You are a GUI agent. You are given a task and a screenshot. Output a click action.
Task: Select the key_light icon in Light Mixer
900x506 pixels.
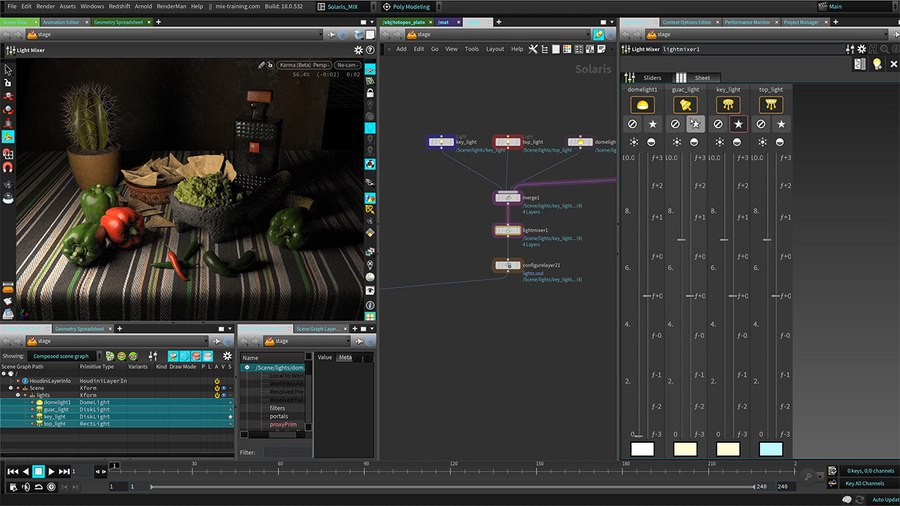[x=728, y=105]
